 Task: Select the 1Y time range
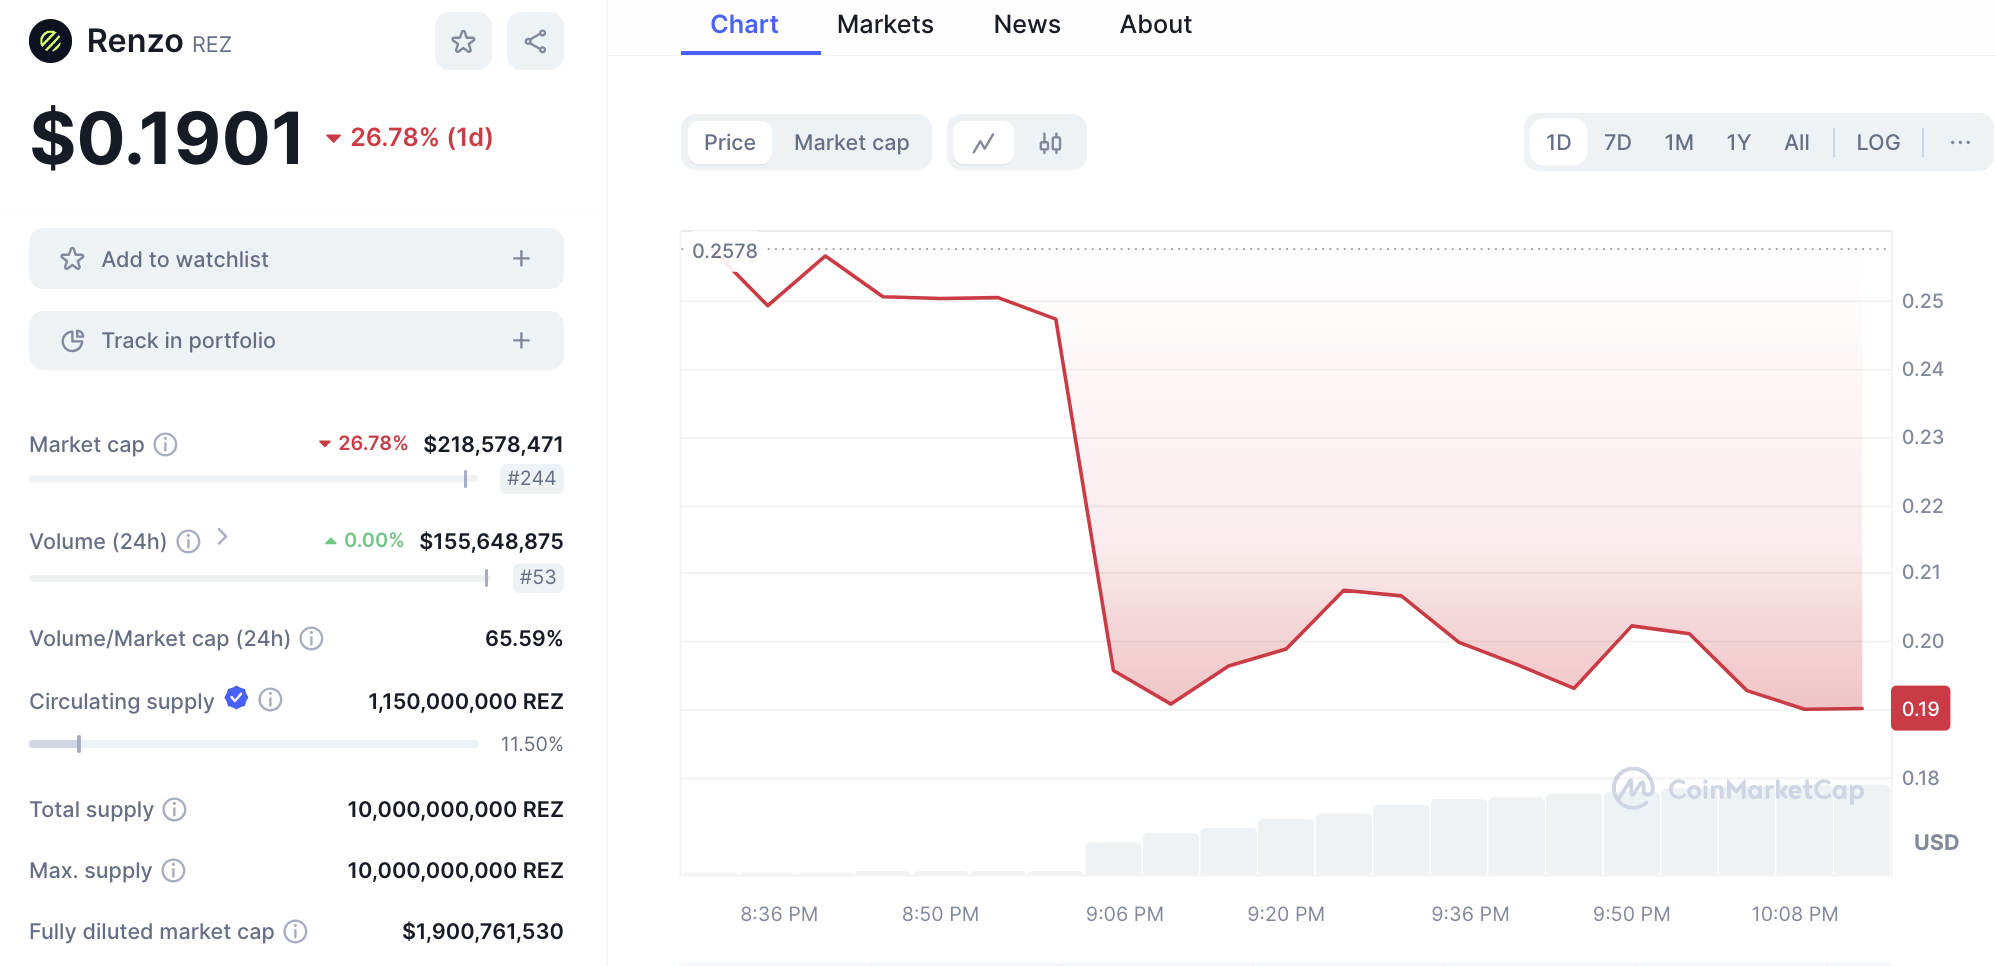pos(1739,142)
